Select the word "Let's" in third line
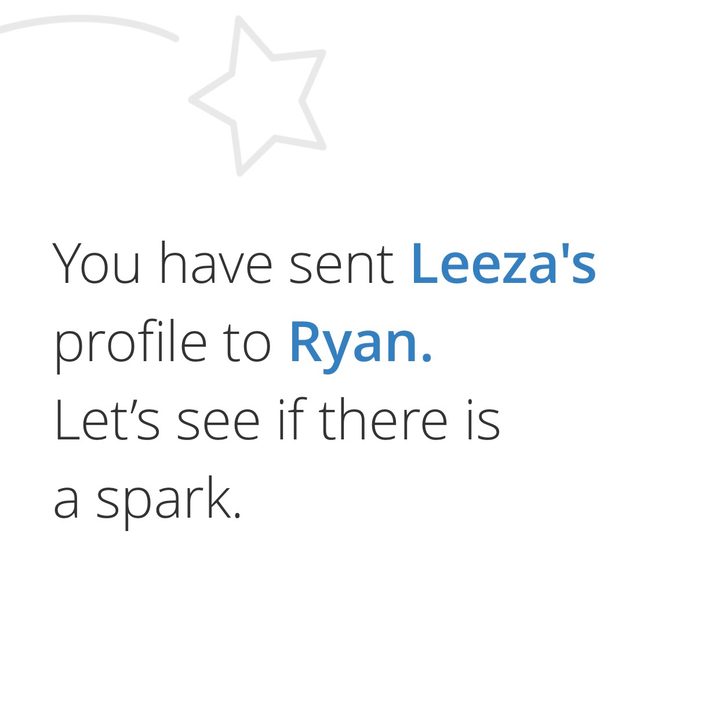 tap(107, 420)
